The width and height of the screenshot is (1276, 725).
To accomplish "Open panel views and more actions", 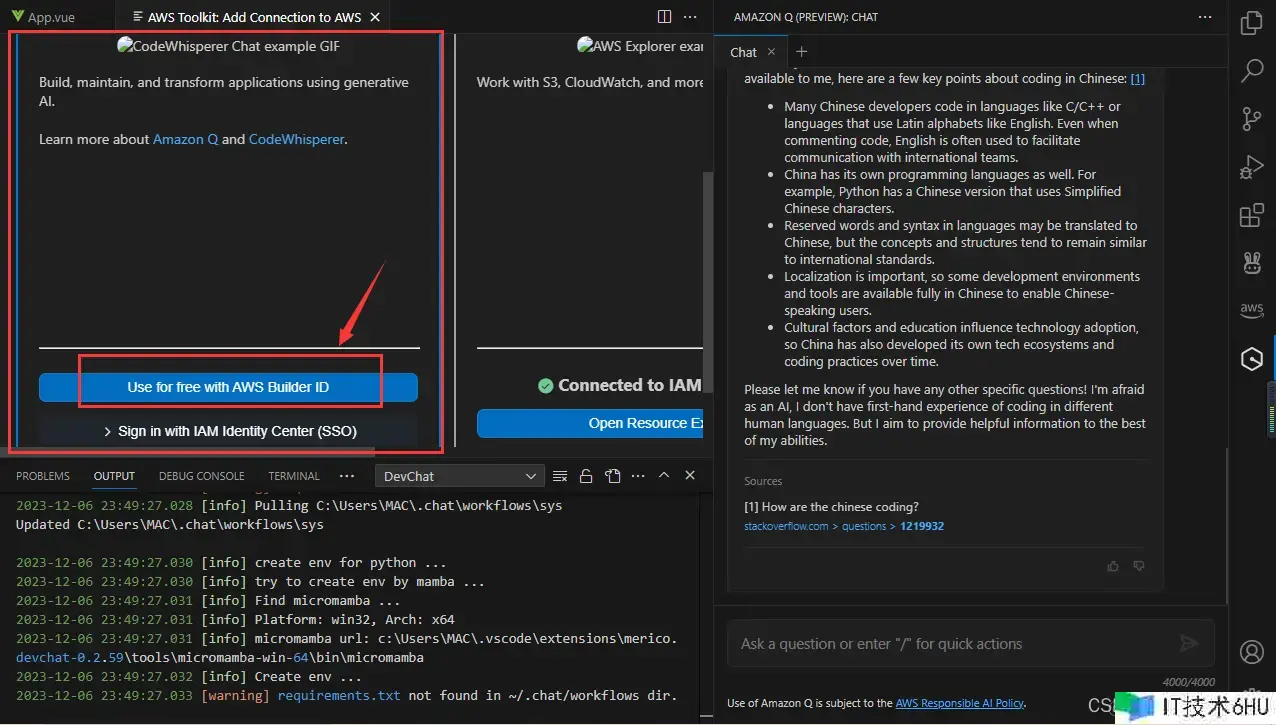I will click(x=638, y=476).
